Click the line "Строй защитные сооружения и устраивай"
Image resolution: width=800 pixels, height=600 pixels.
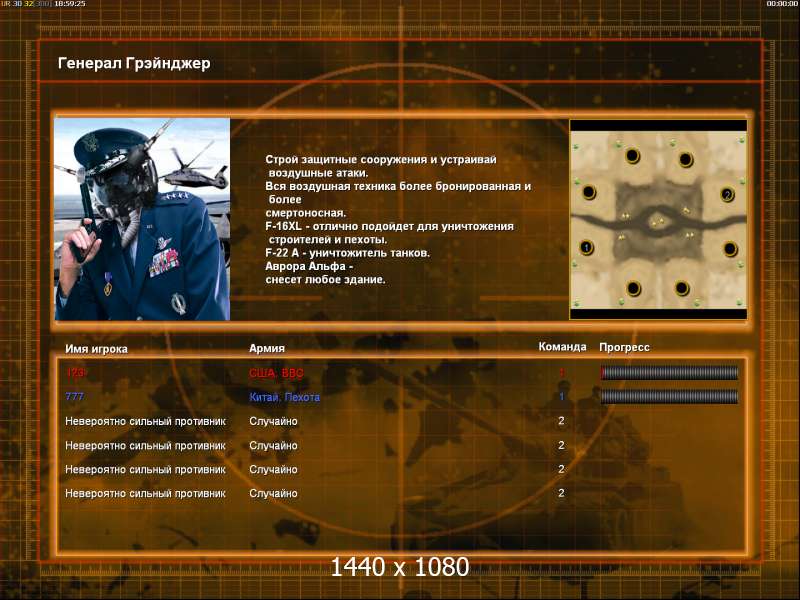click(381, 160)
